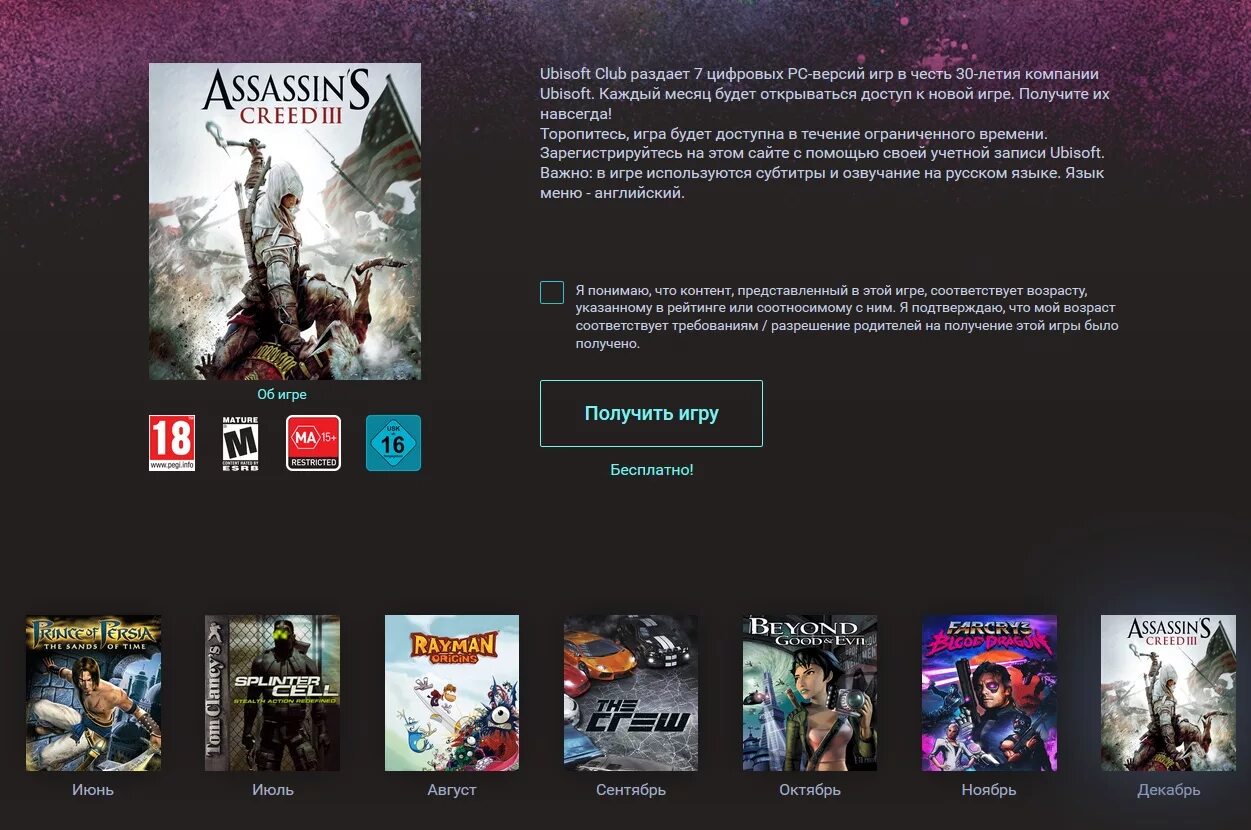The image size is (1251, 830).
Task: Click the MA 15+ Restricted rating icon
Action: click(x=313, y=443)
